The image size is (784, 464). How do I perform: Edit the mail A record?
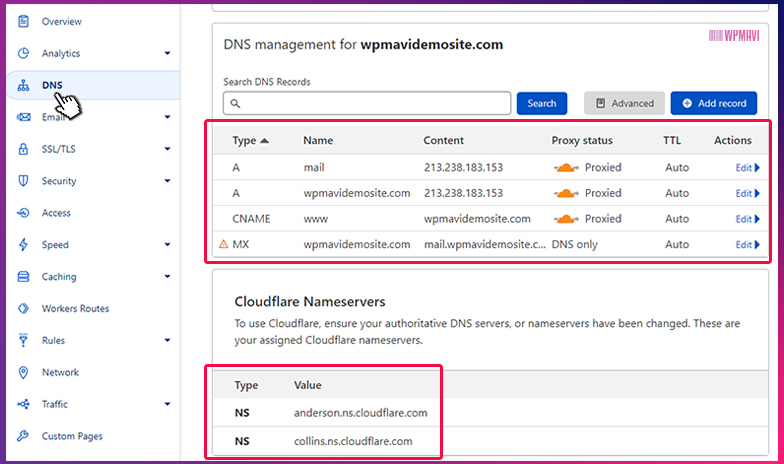pyautogui.click(x=748, y=168)
